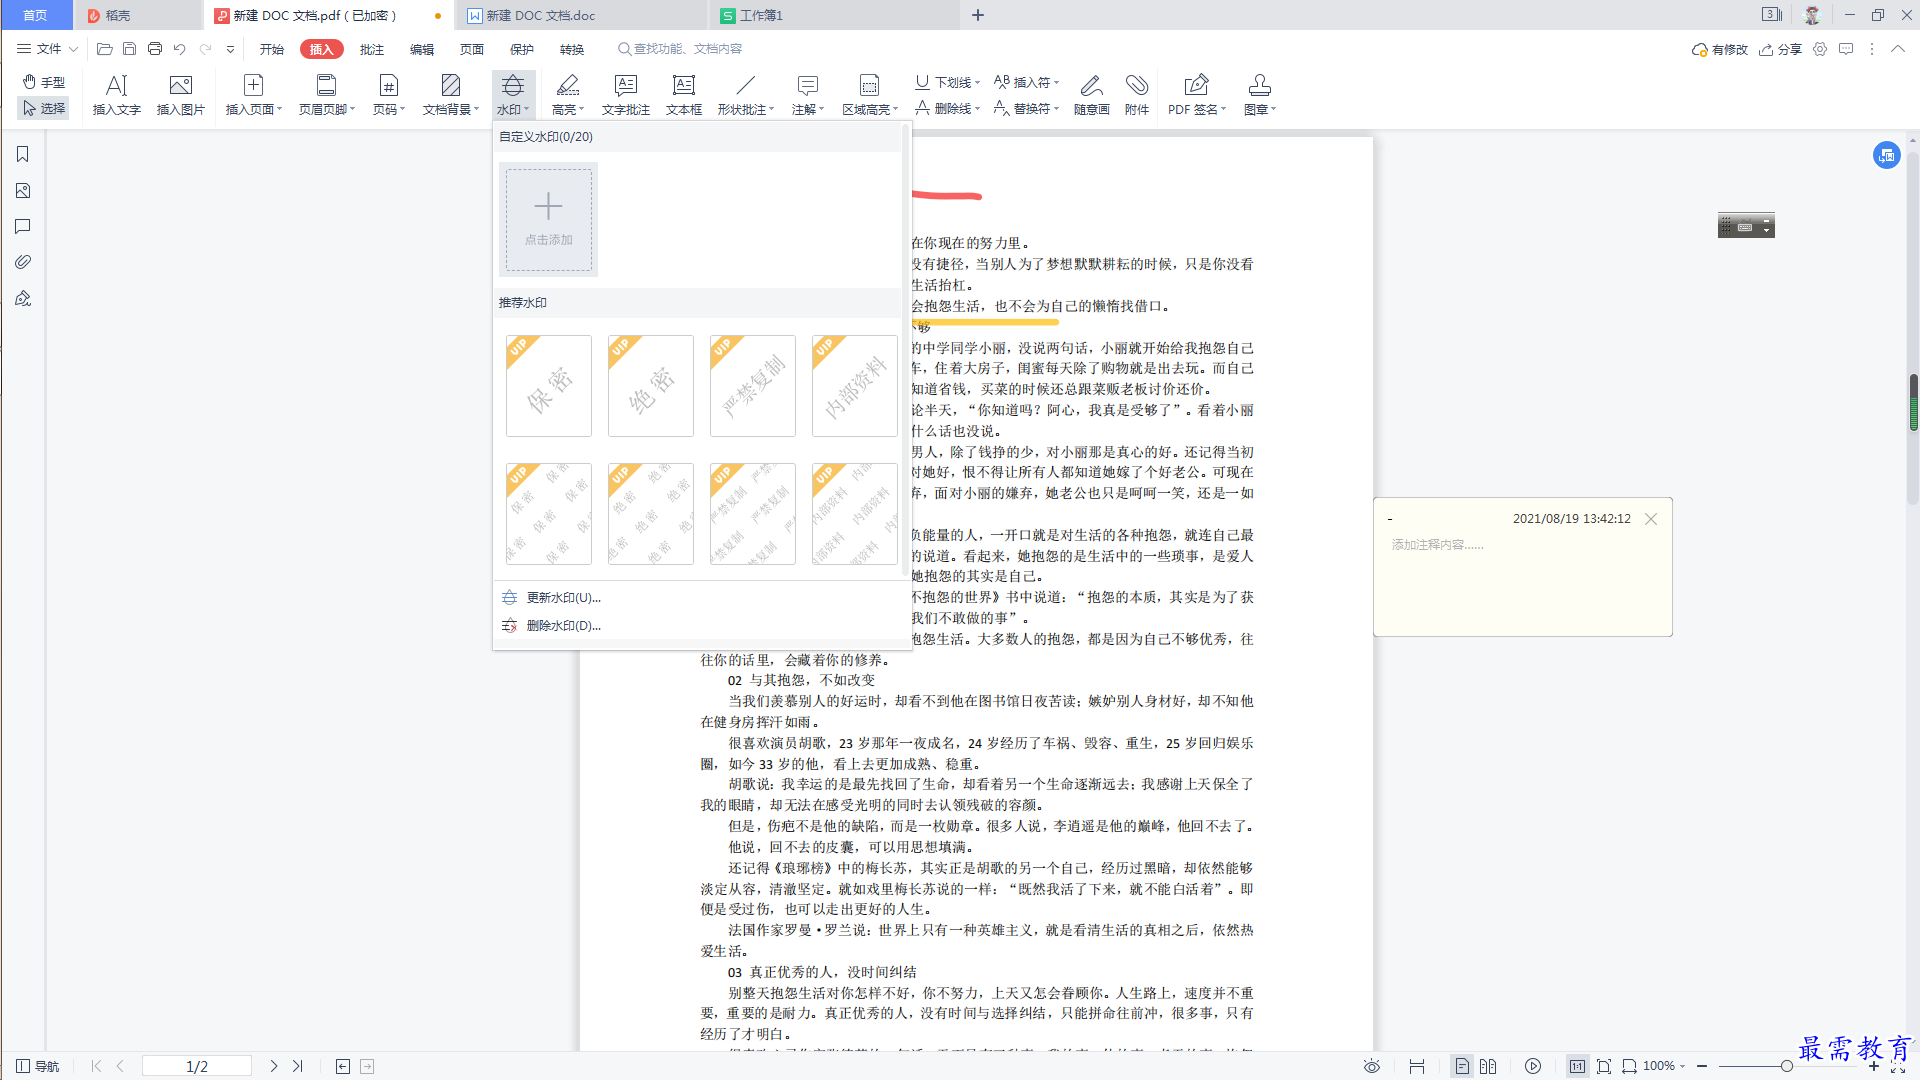This screenshot has height=1080, width=1920.
Task: Switch to the 保护 ribbon tab
Action: click(522, 49)
